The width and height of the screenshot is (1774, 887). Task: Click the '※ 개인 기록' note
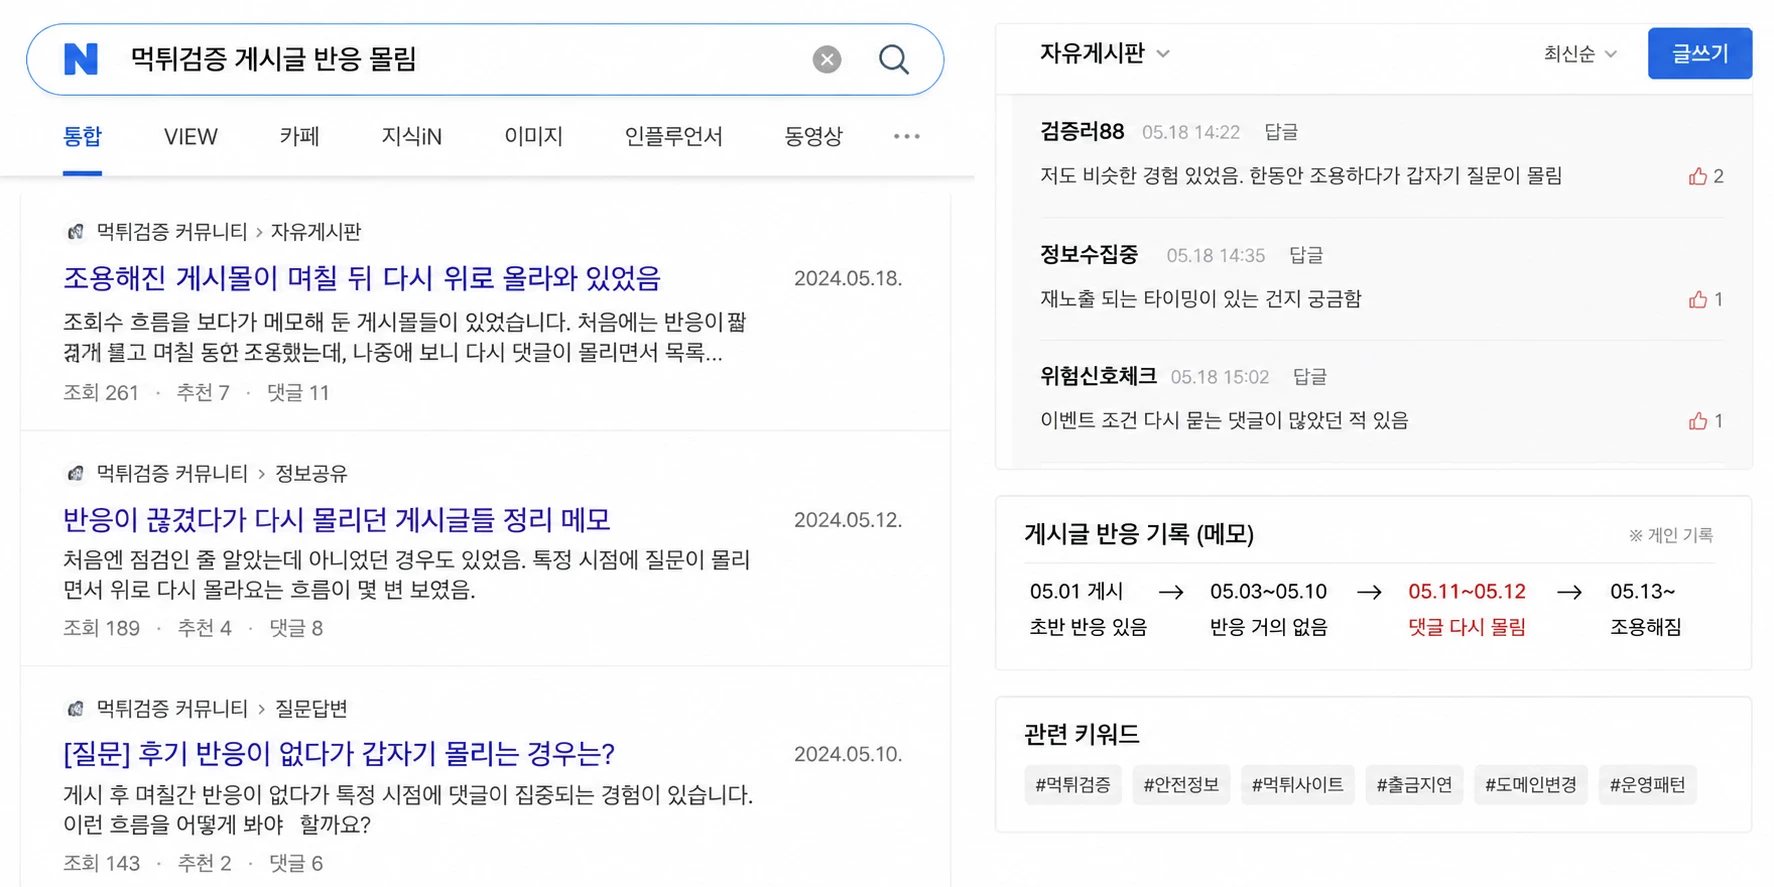[x=1671, y=535]
